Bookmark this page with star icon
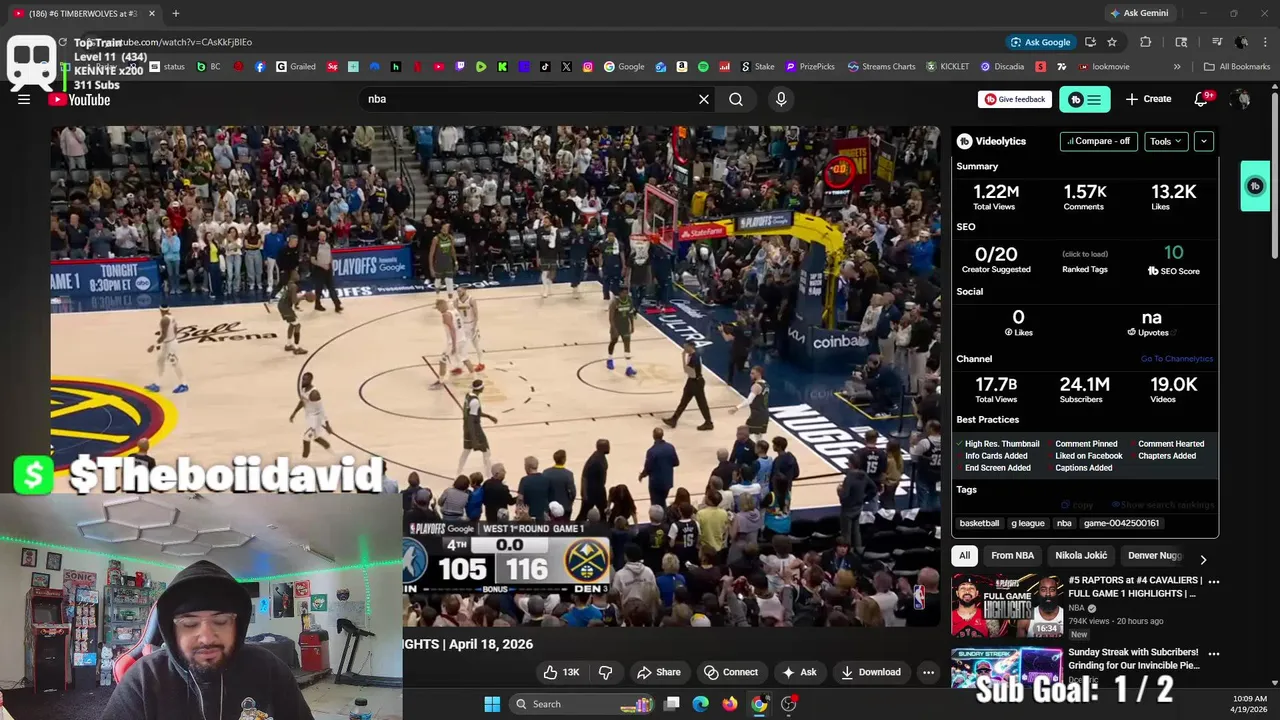Viewport: 1280px width, 720px height. pos(1112,42)
